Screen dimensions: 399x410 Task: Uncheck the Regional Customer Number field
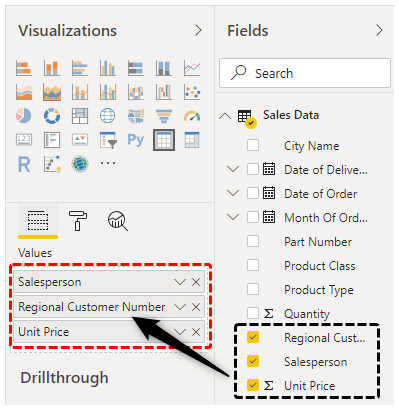coord(253,337)
